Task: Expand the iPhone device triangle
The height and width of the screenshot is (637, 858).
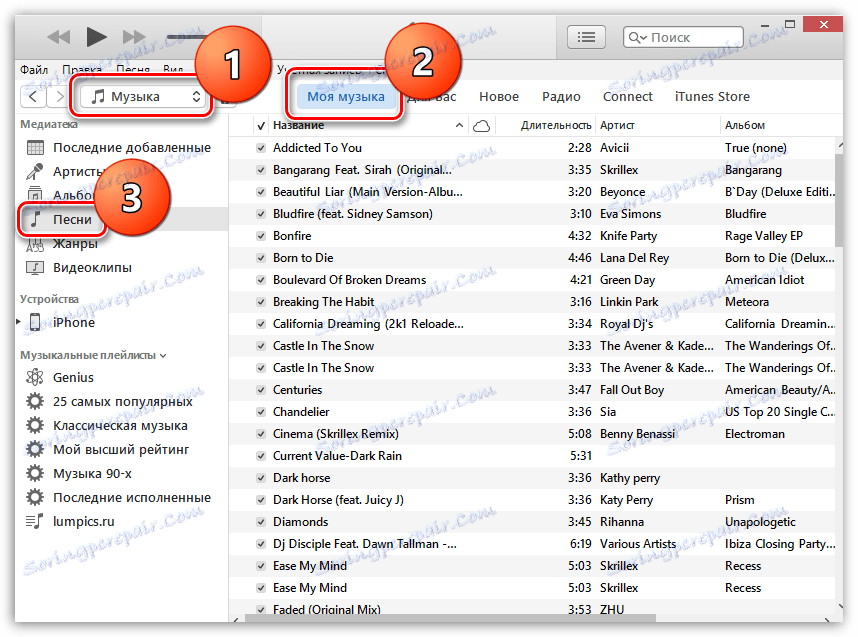Action: coord(18,322)
